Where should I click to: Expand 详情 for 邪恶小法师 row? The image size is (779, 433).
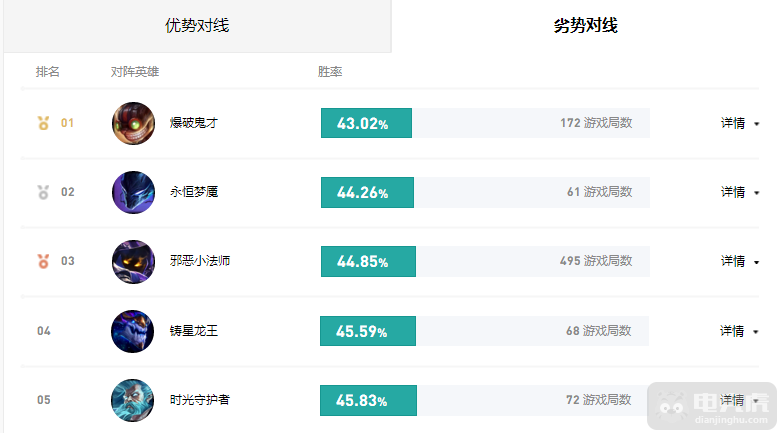(740, 261)
